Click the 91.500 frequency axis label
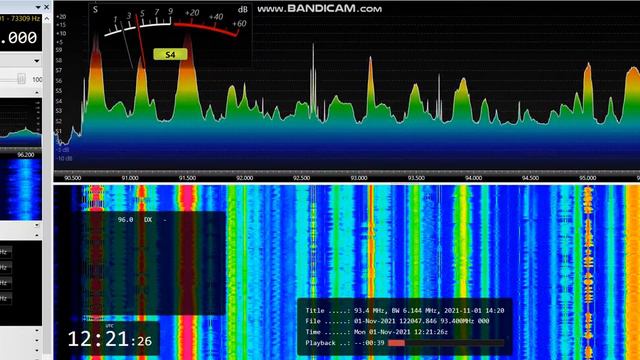640x360 pixels. click(187, 178)
